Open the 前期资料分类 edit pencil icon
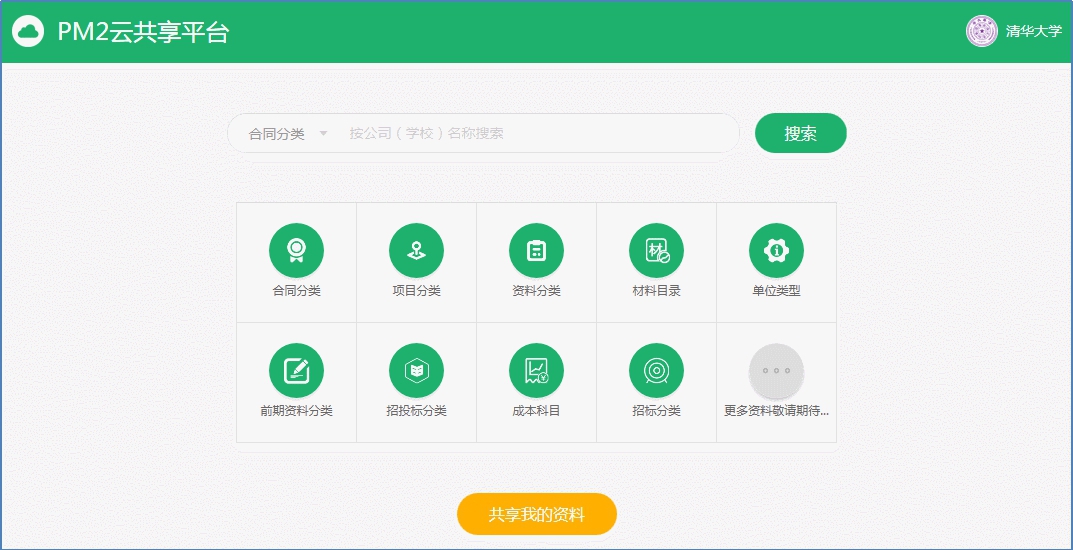 (x=296, y=370)
